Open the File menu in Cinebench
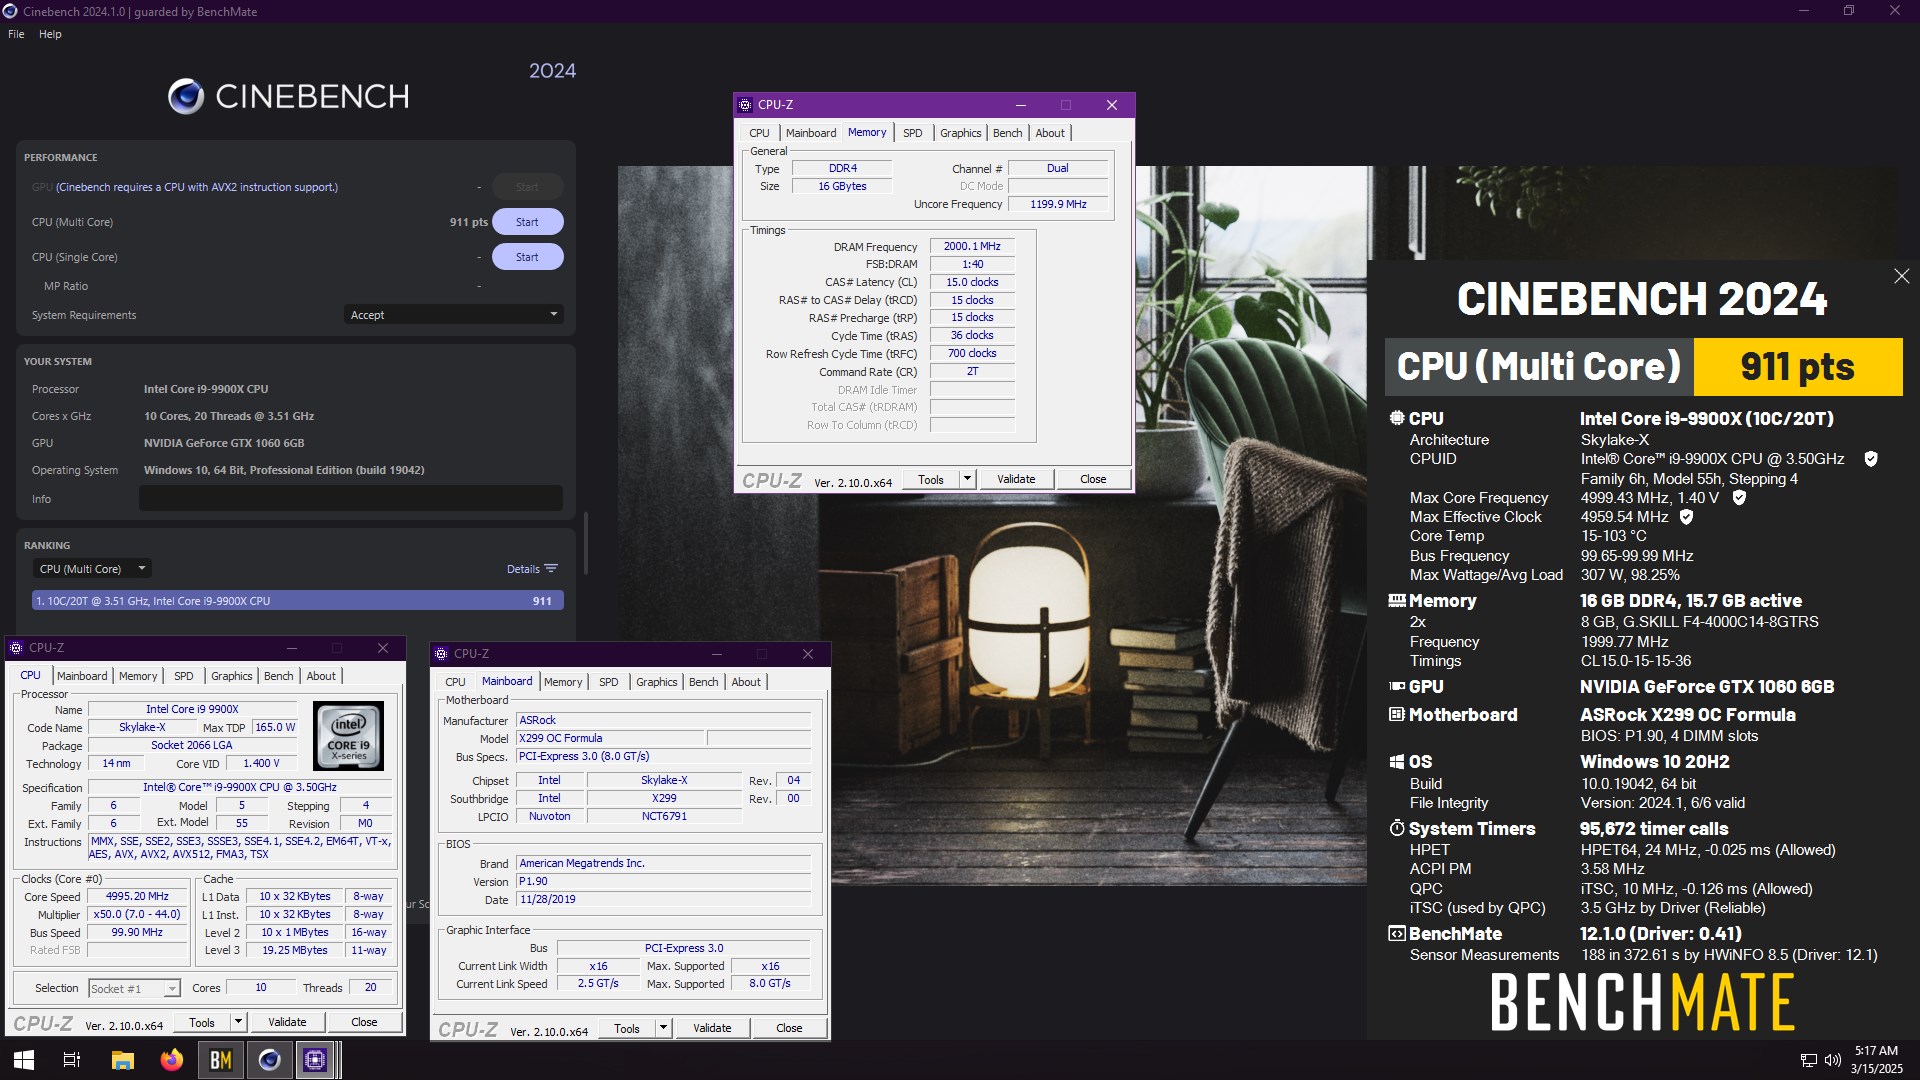Image resolution: width=1920 pixels, height=1080 pixels. click(x=16, y=34)
